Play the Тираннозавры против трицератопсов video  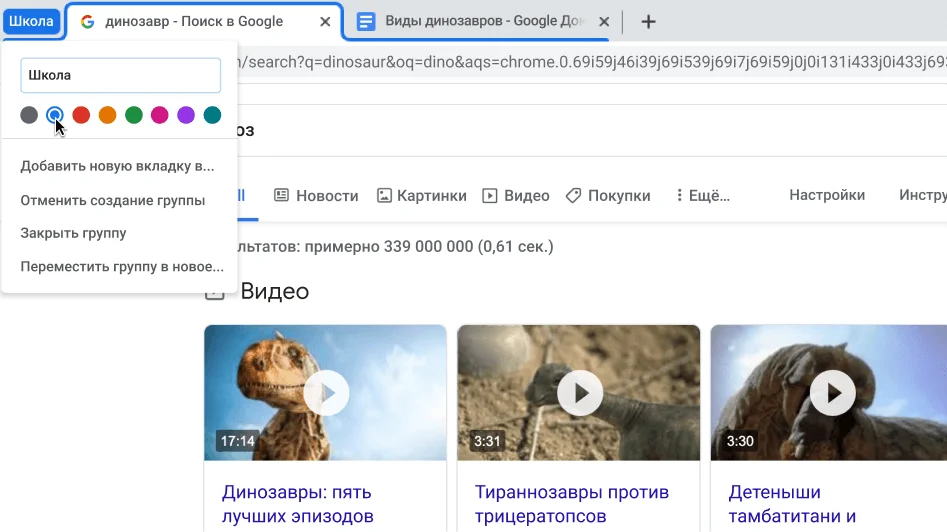pos(579,393)
